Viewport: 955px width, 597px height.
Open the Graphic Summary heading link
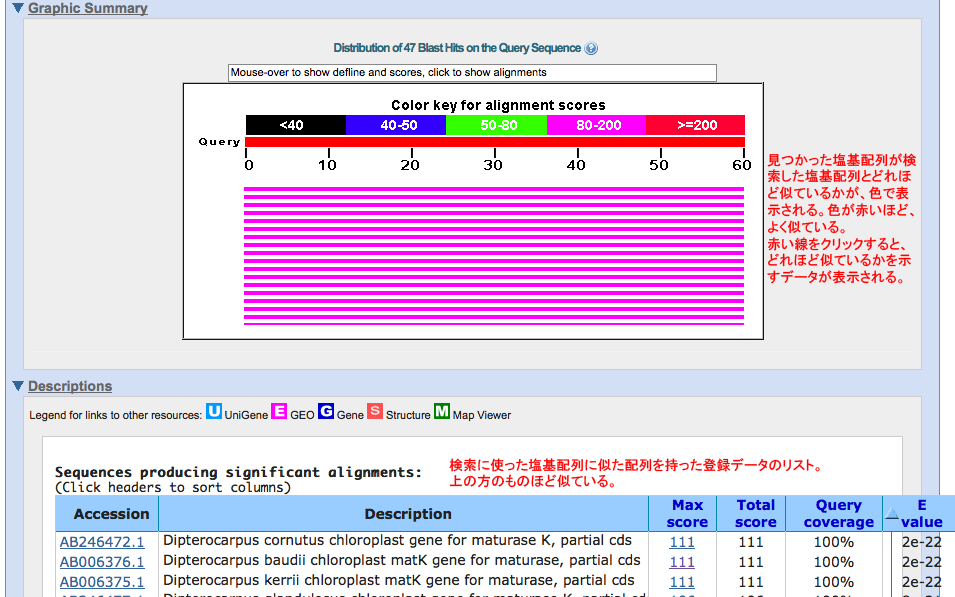87,9
